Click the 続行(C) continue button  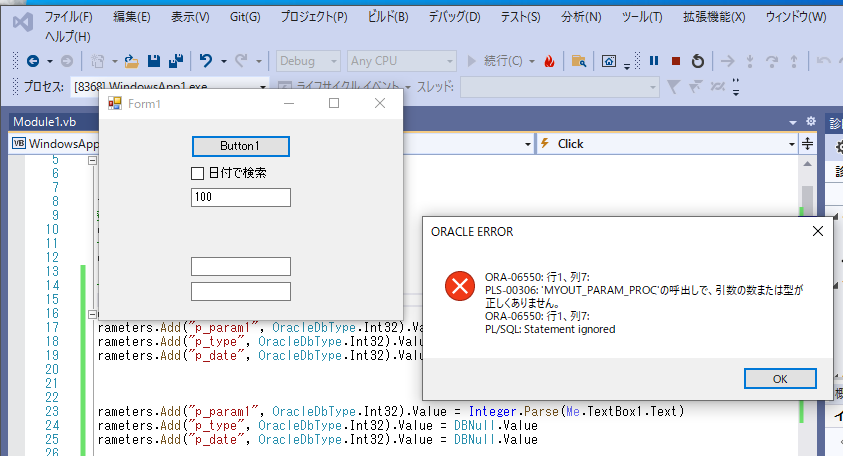500,61
